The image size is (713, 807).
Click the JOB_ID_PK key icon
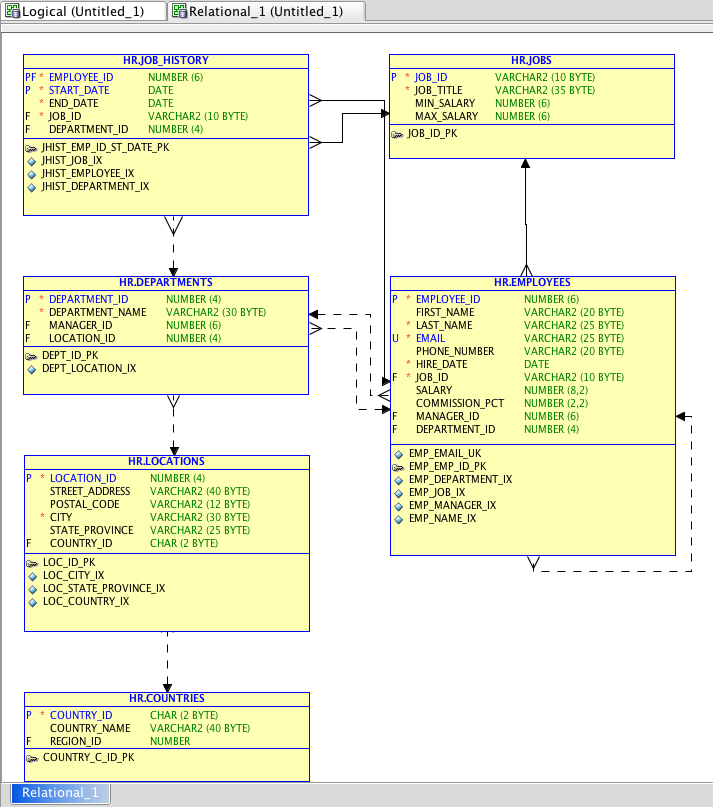tap(397, 134)
